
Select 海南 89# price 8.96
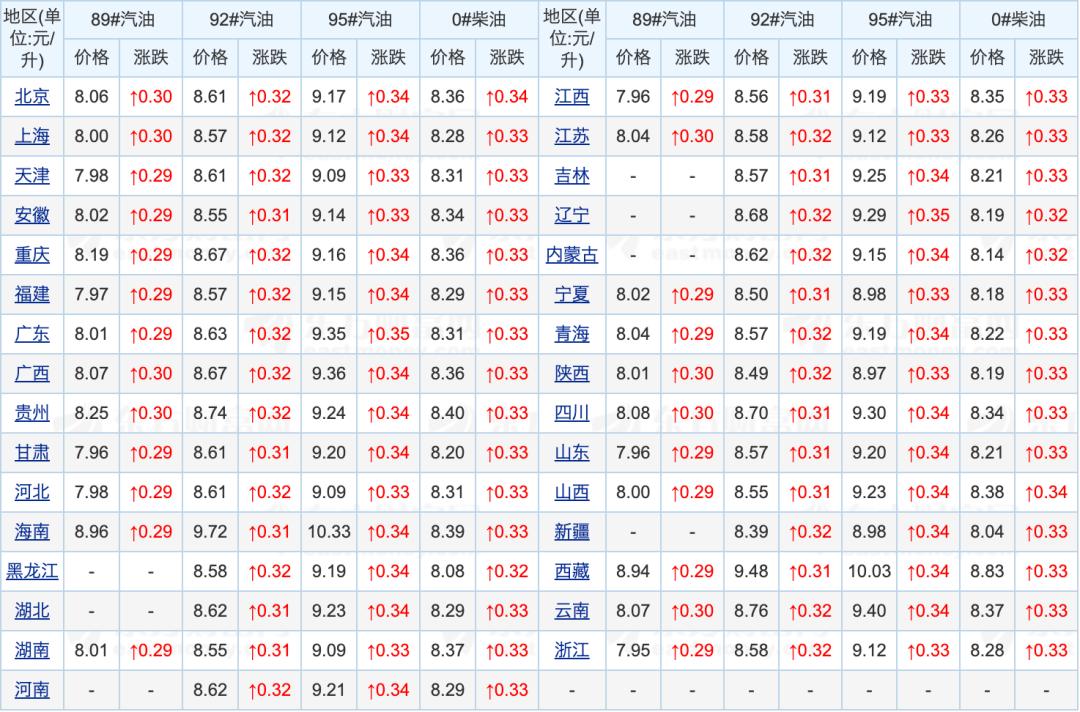(92, 532)
